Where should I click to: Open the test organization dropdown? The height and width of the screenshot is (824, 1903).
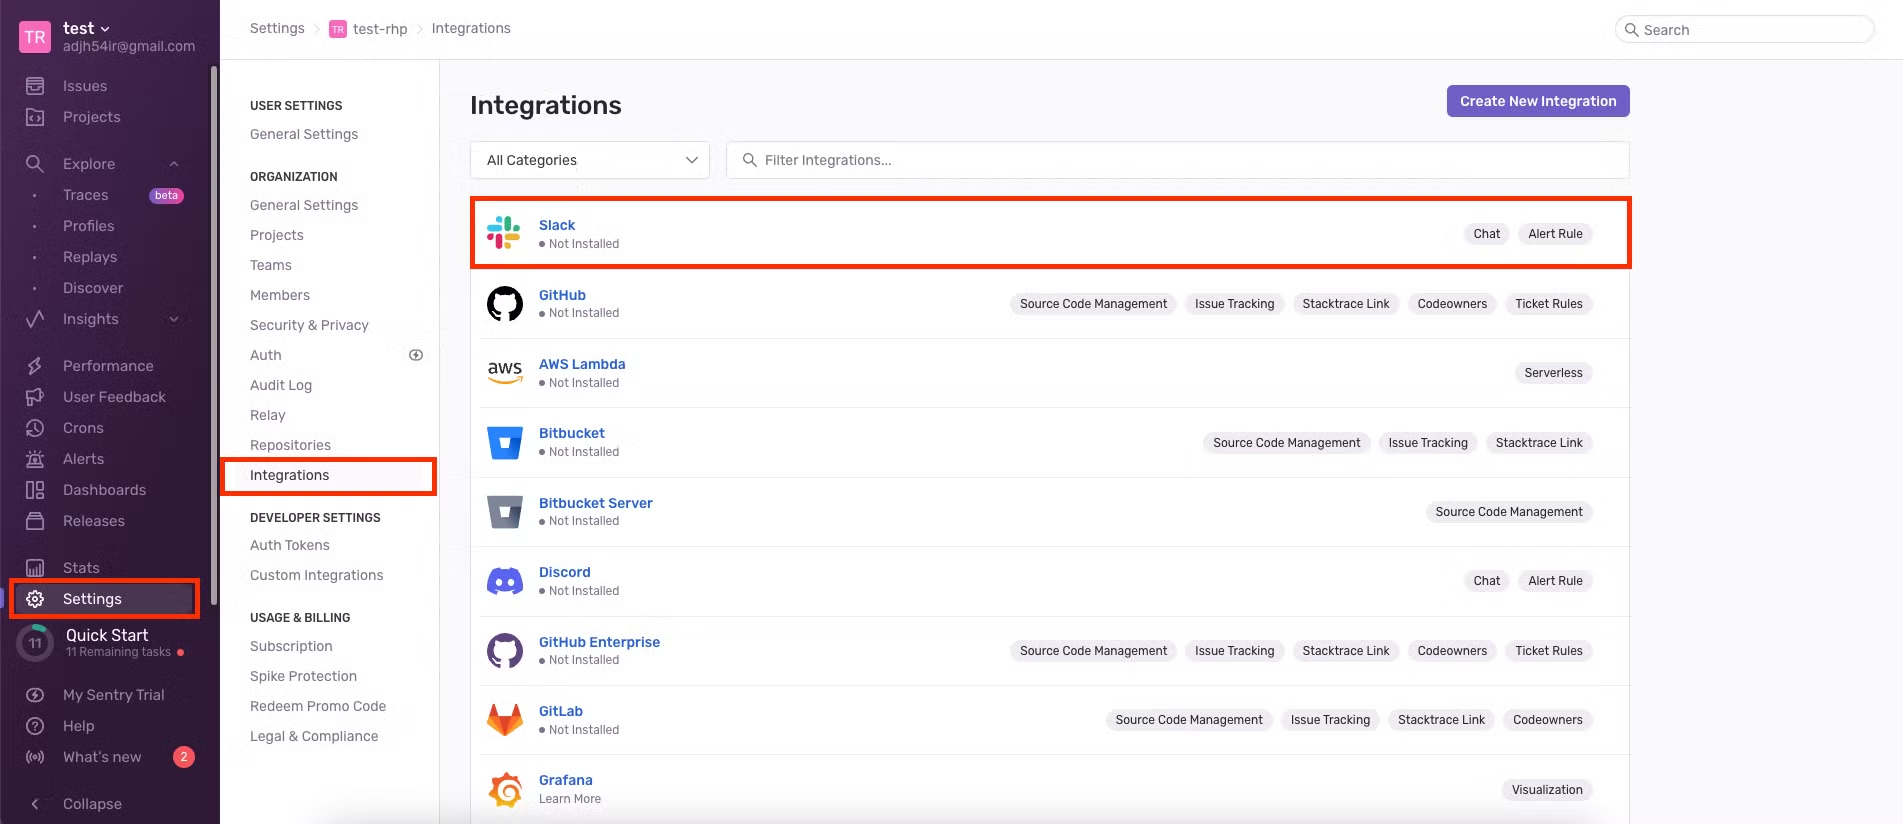coord(87,28)
